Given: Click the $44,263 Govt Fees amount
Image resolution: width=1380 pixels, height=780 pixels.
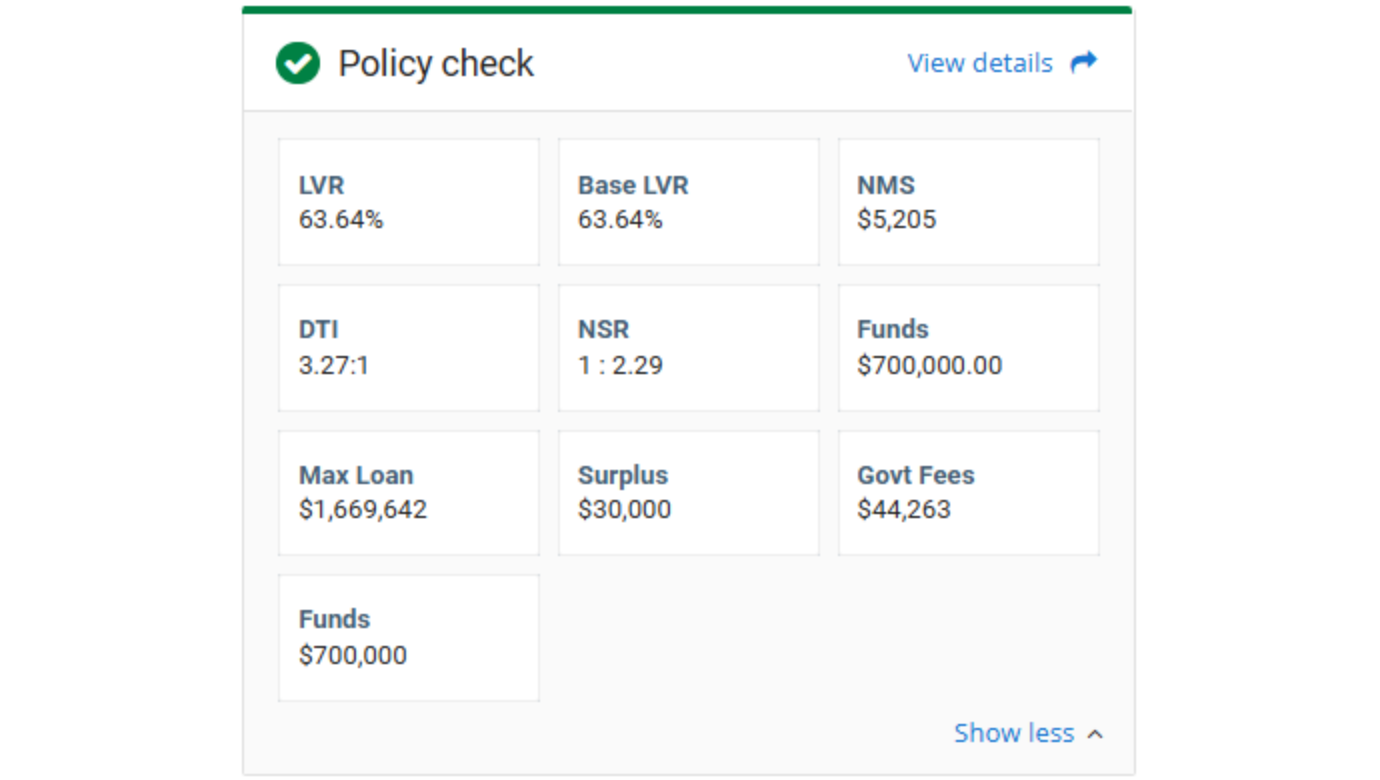Looking at the screenshot, I should (x=904, y=510).
